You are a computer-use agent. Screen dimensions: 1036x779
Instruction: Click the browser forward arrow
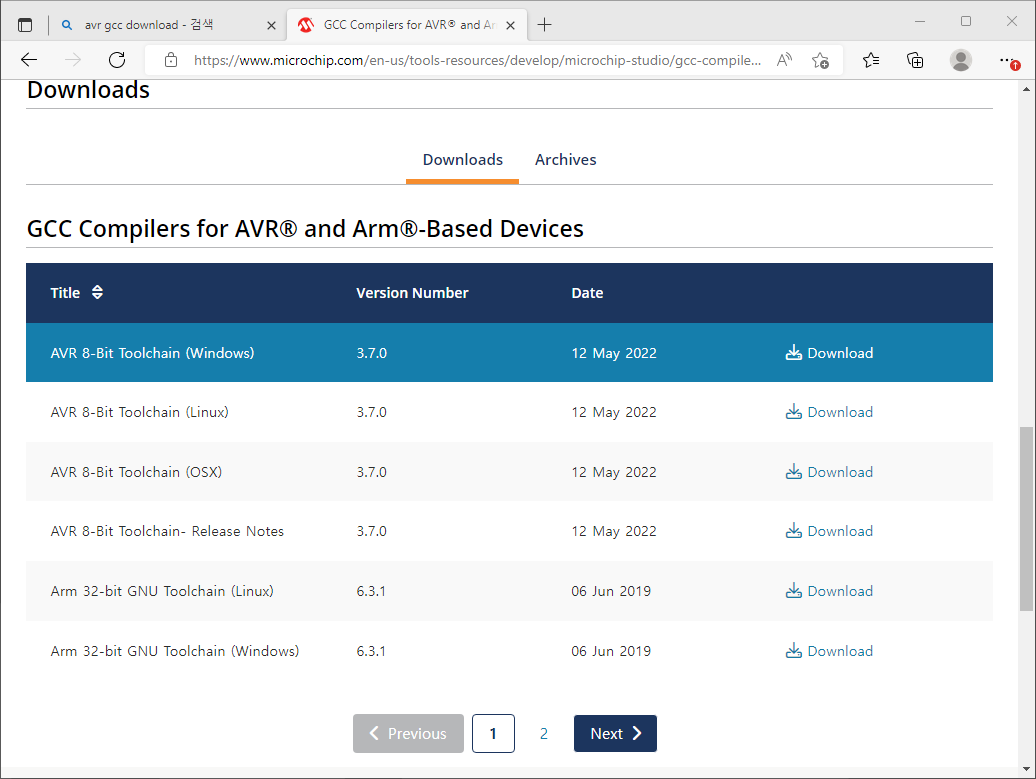click(x=73, y=60)
